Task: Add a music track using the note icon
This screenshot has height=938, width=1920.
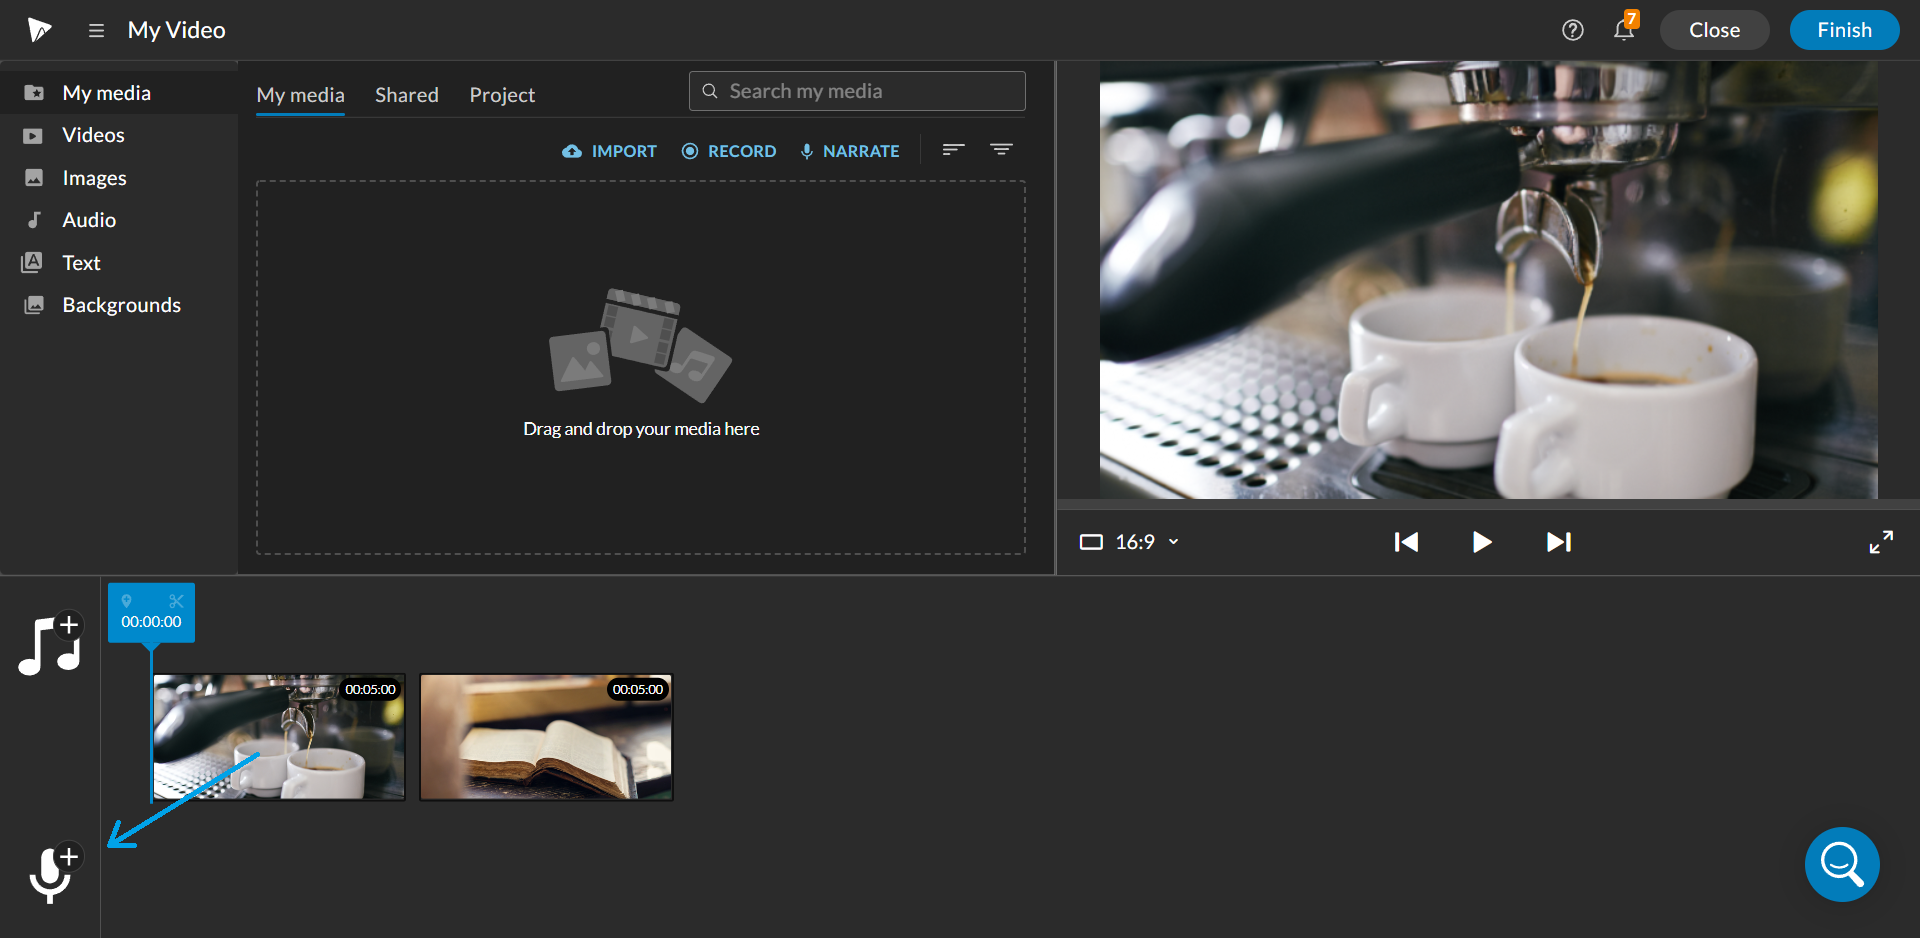Action: coord(50,643)
